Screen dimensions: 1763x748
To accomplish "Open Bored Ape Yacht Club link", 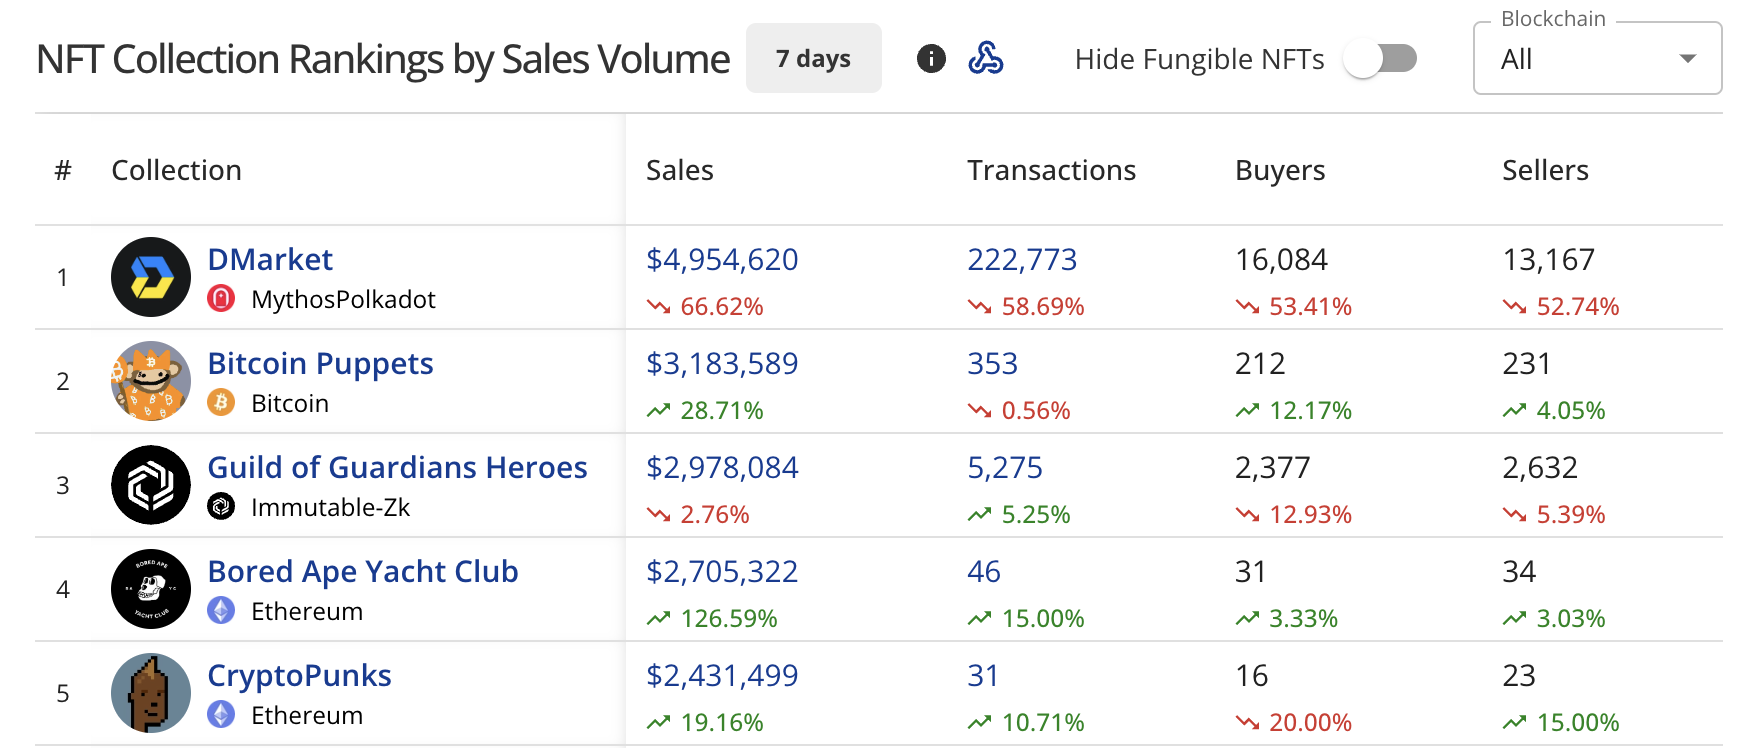I will tap(363, 571).
